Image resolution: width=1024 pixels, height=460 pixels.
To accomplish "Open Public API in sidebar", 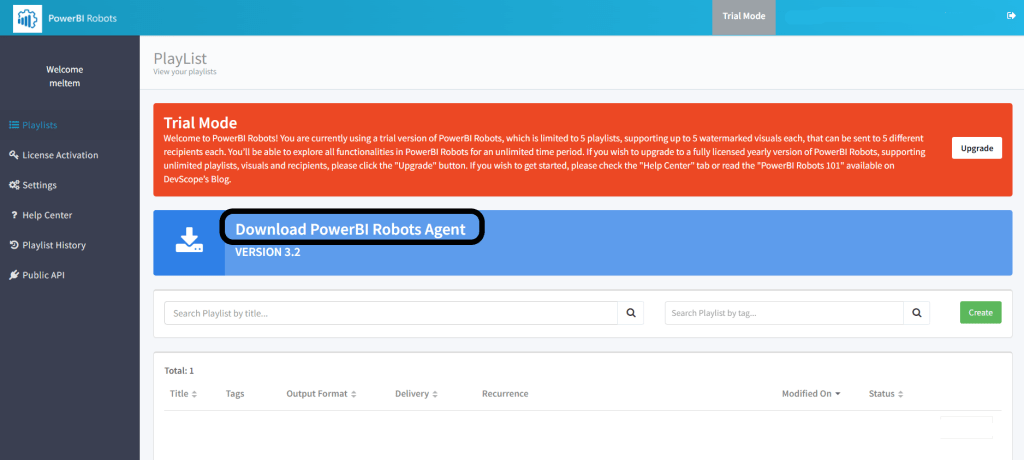I will coord(42,275).
